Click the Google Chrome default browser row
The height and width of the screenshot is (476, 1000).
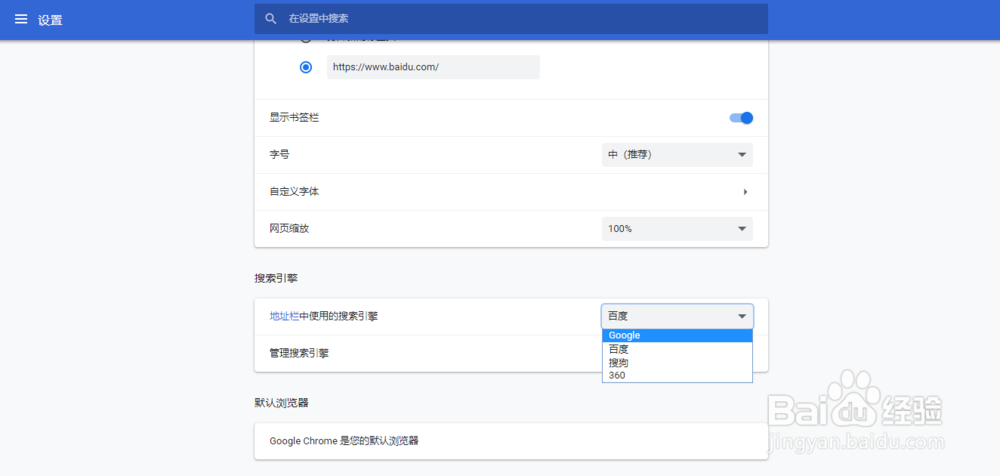coord(510,440)
